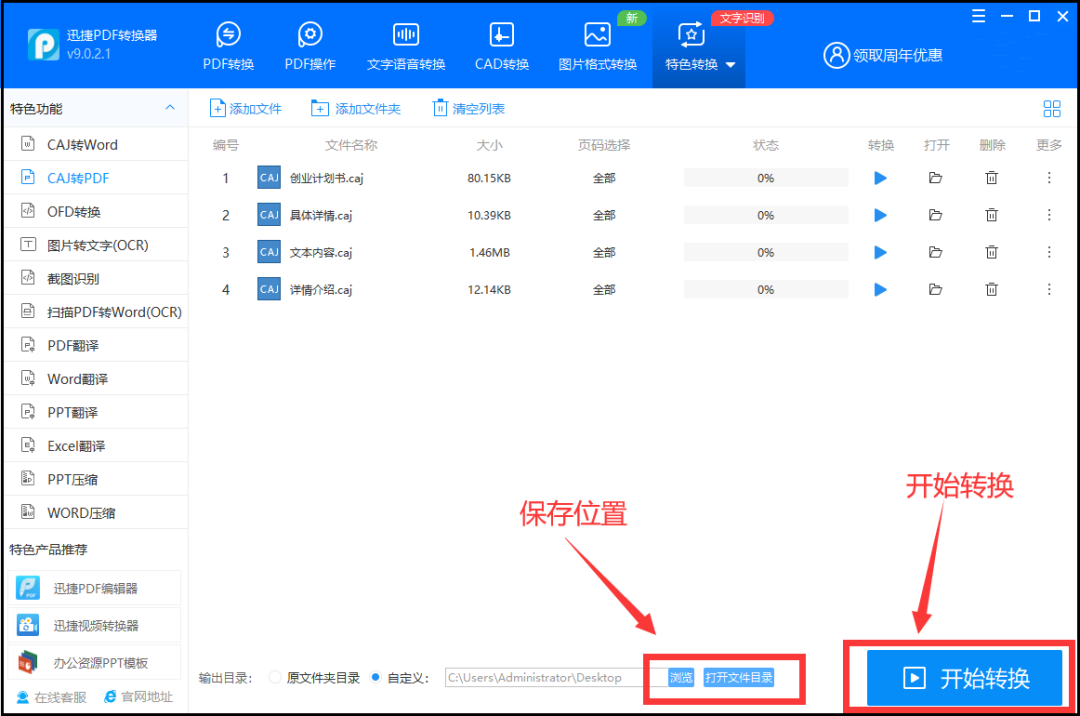This screenshot has width=1080, height=716.
Task: Switch to 文字语音转换 tab
Action: coord(406,47)
